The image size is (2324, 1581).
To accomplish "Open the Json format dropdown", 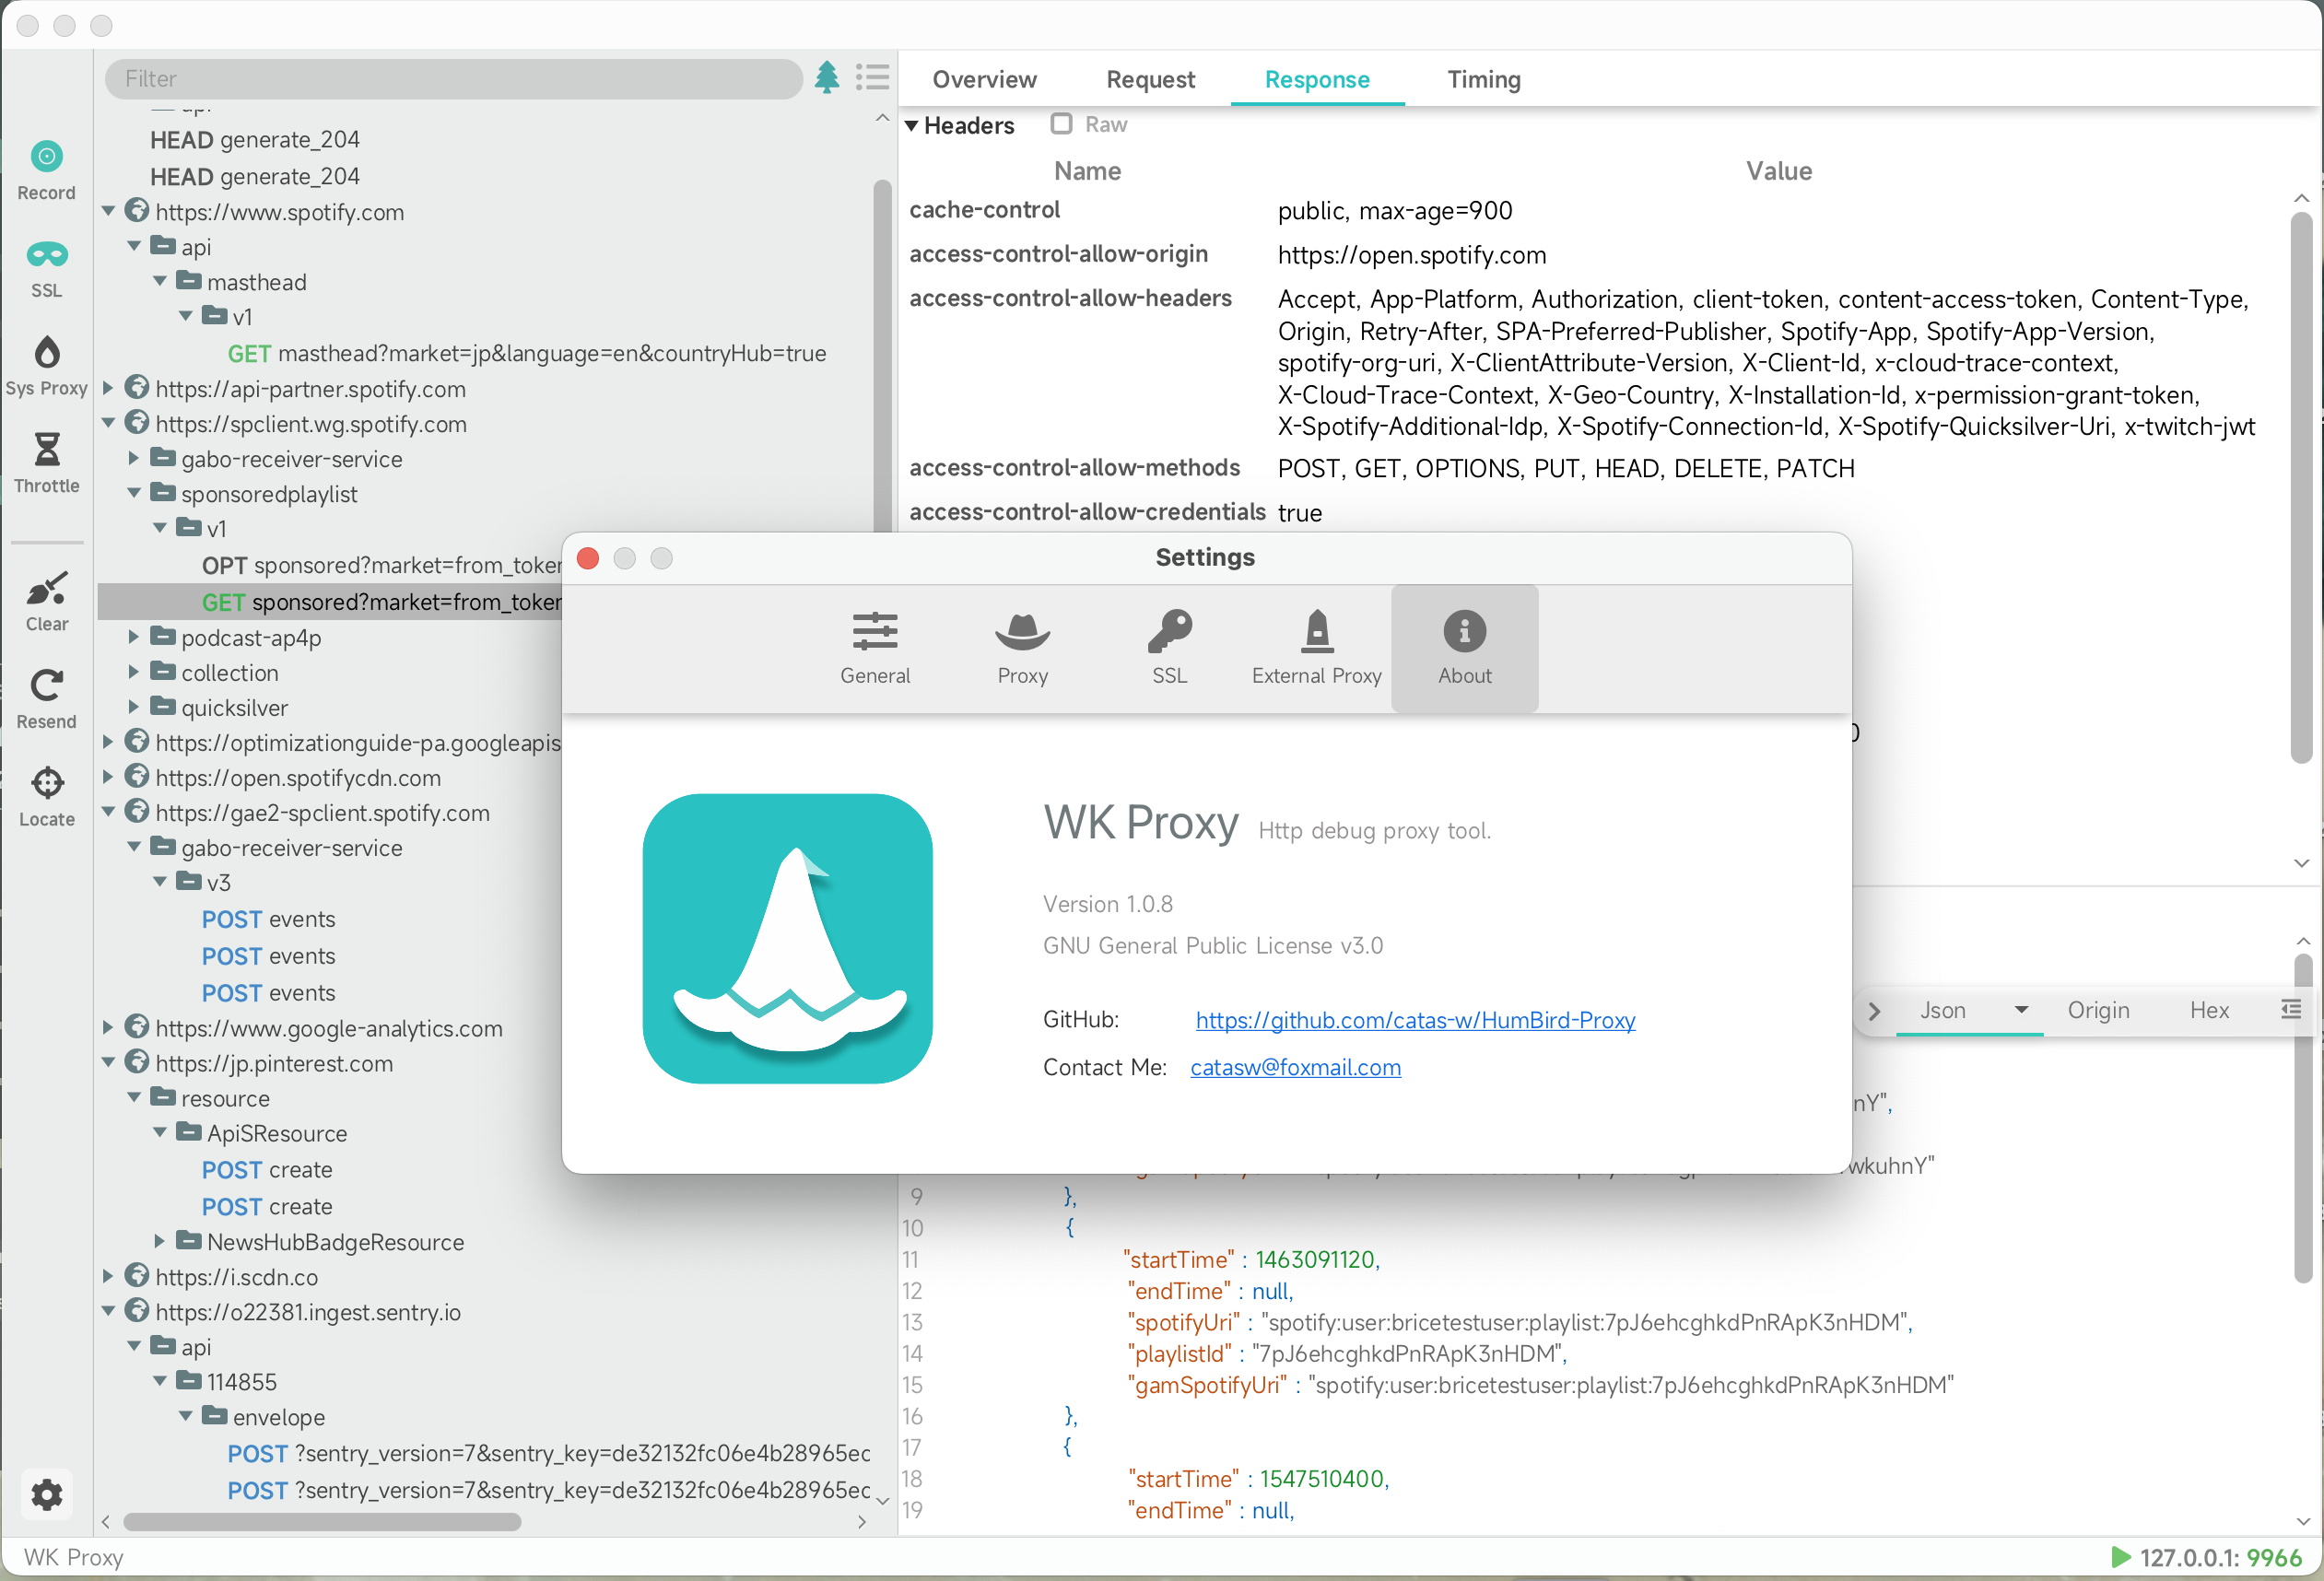I will point(2021,1010).
